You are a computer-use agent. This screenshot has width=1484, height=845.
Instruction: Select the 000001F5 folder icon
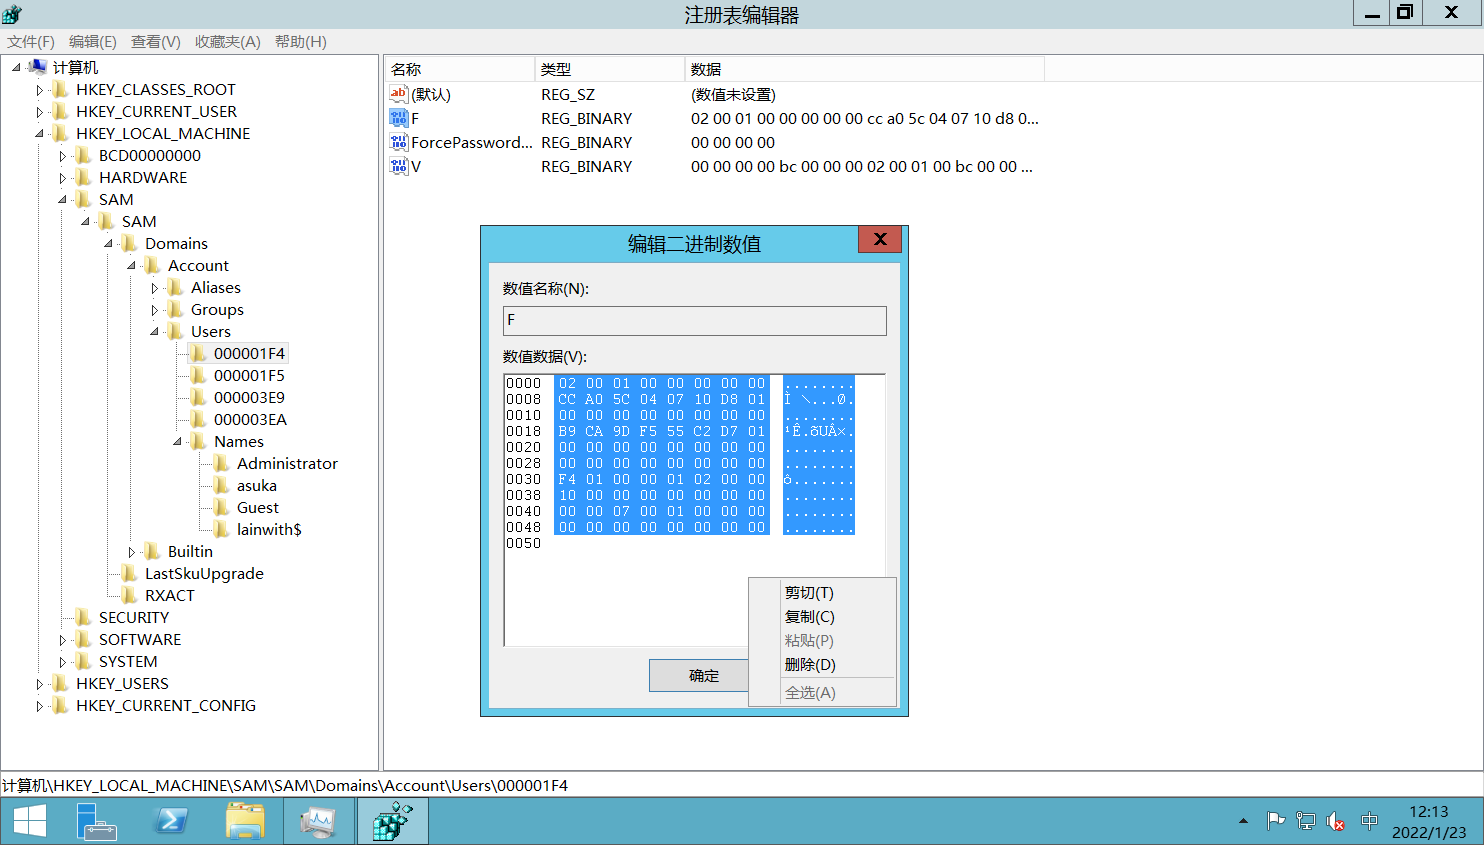click(x=199, y=375)
